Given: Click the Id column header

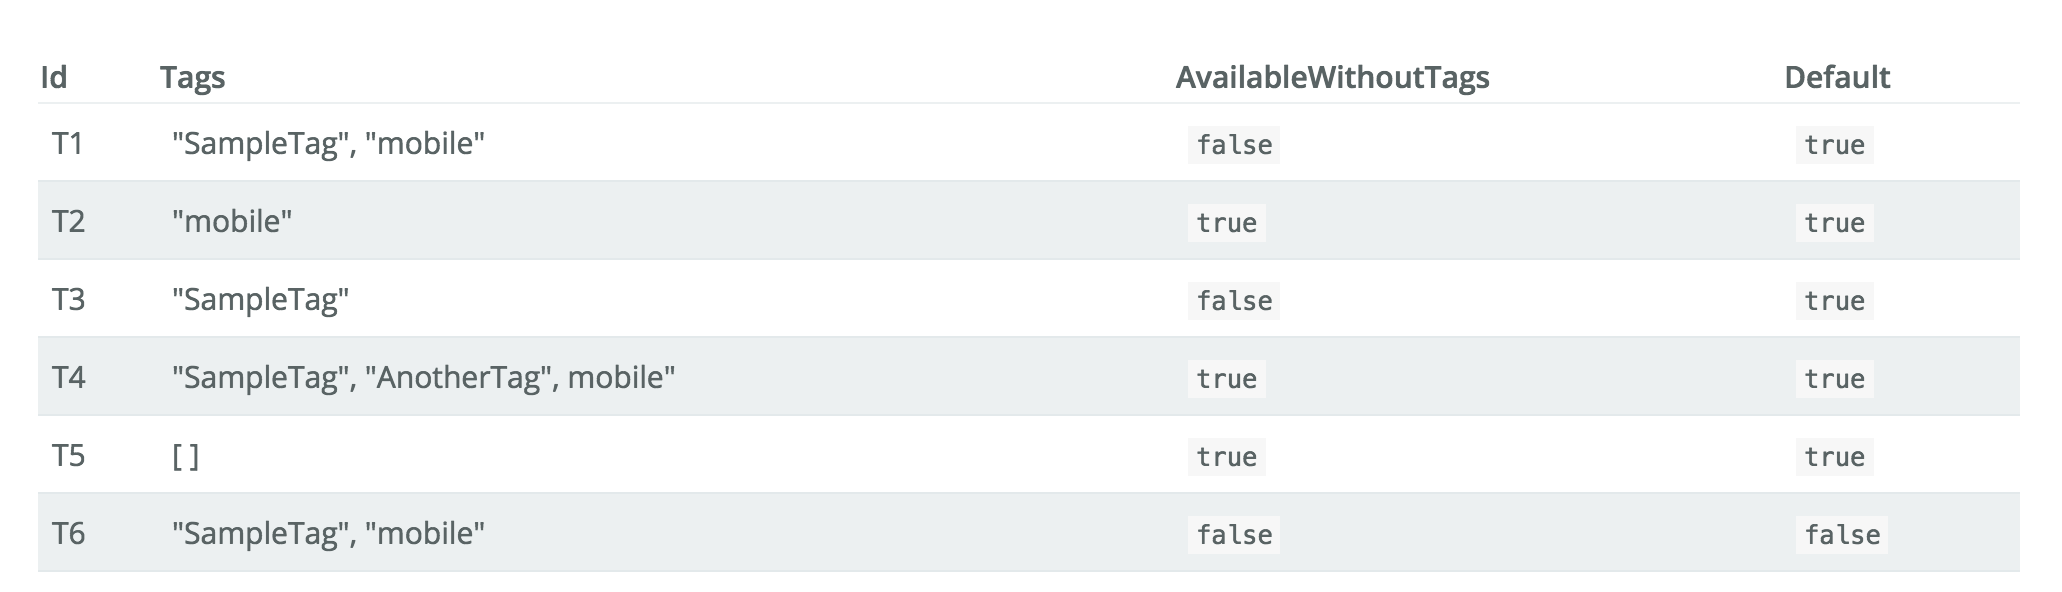Looking at the screenshot, I should click(54, 77).
